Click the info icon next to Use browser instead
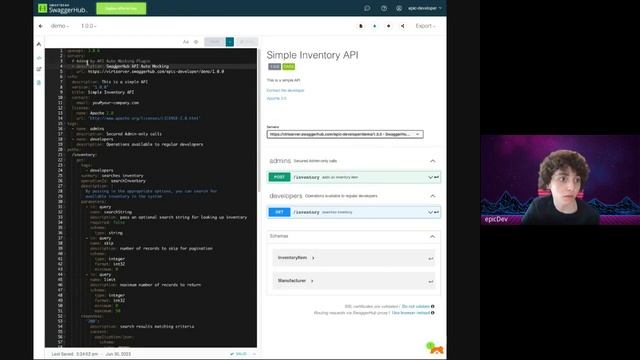The width and height of the screenshot is (640, 360). click(x=433, y=313)
